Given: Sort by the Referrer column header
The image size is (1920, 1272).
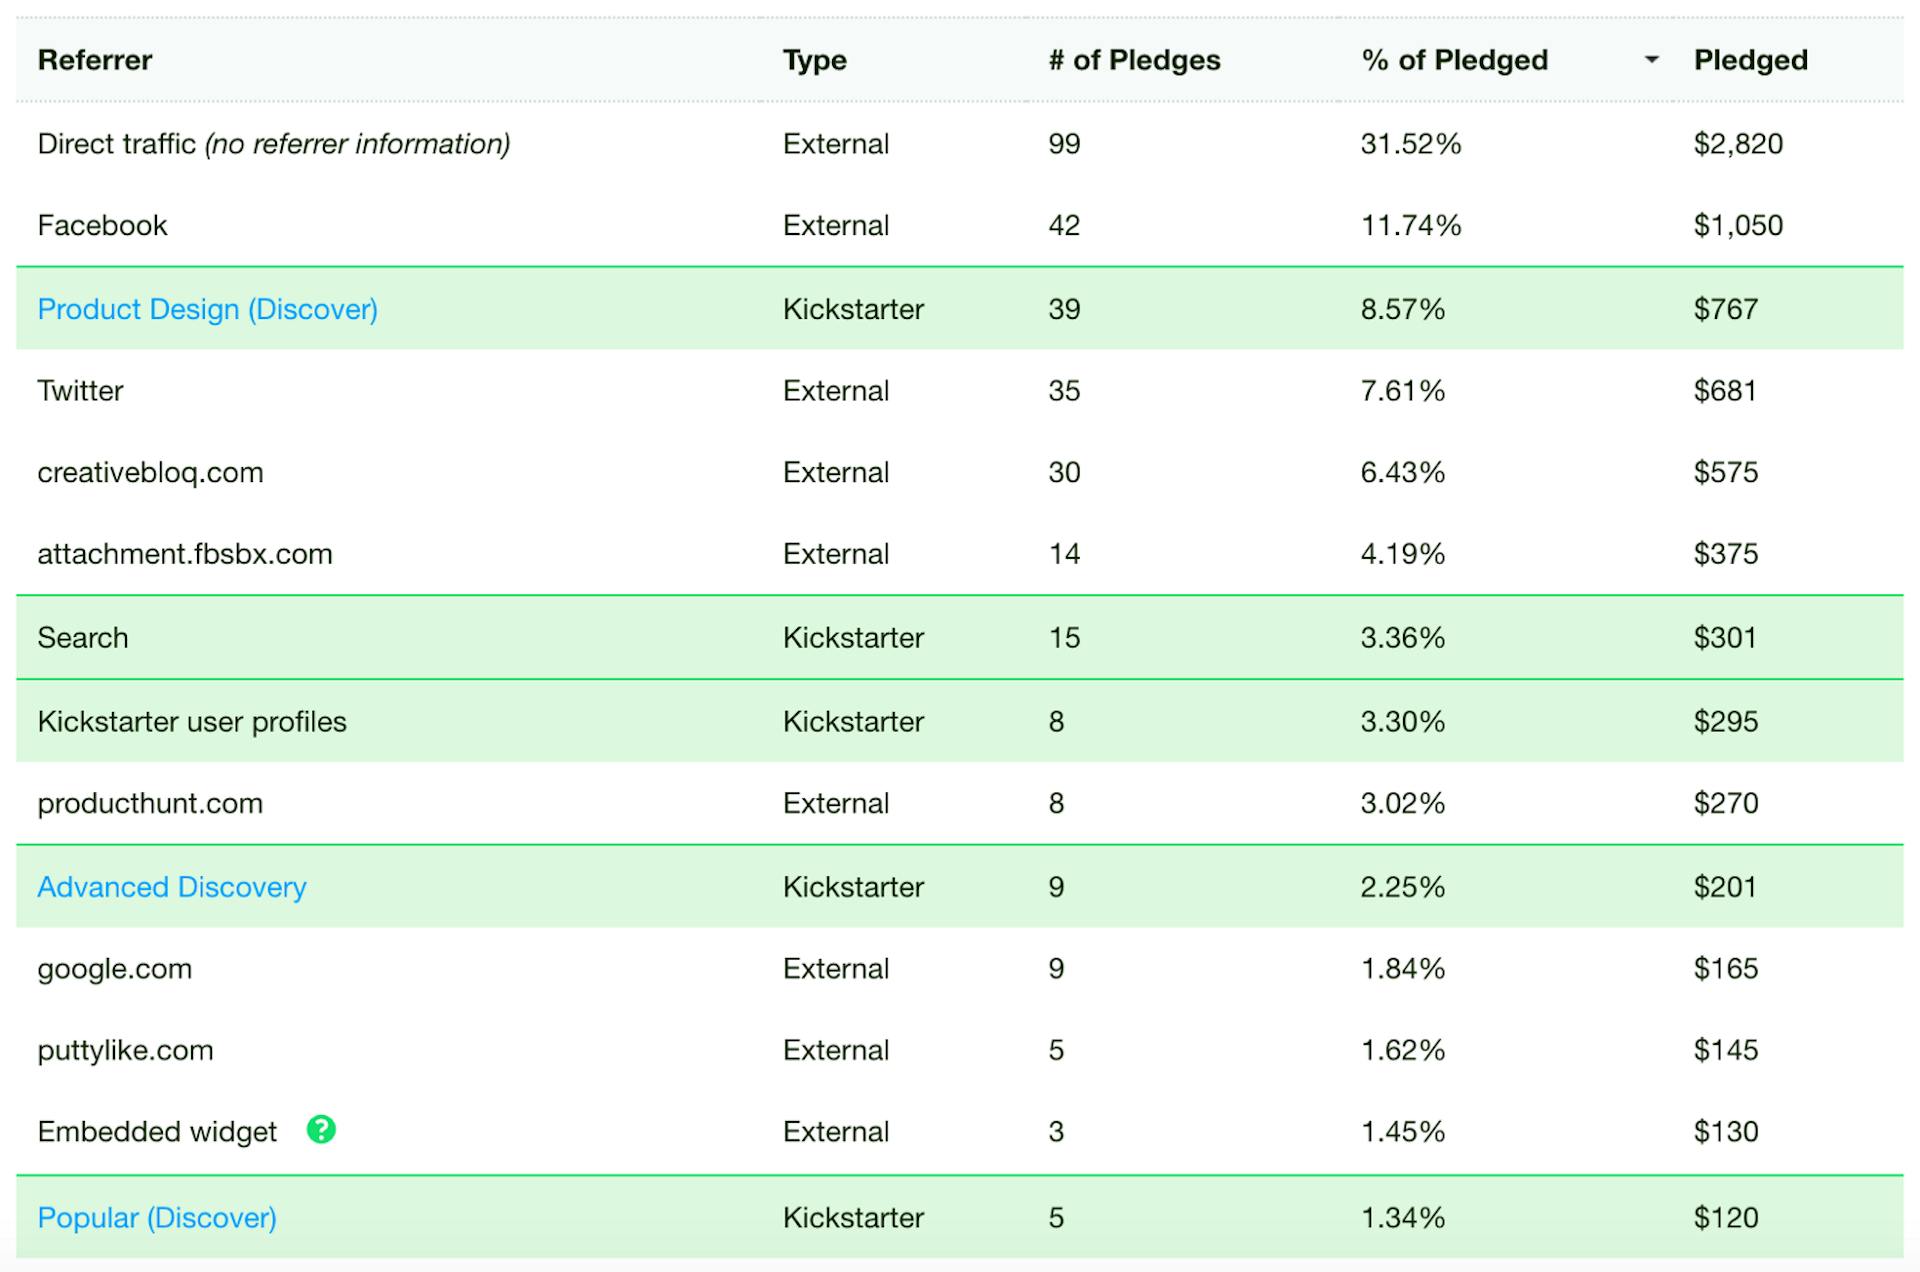Looking at the screenshot, I should (x=95, y=60).
